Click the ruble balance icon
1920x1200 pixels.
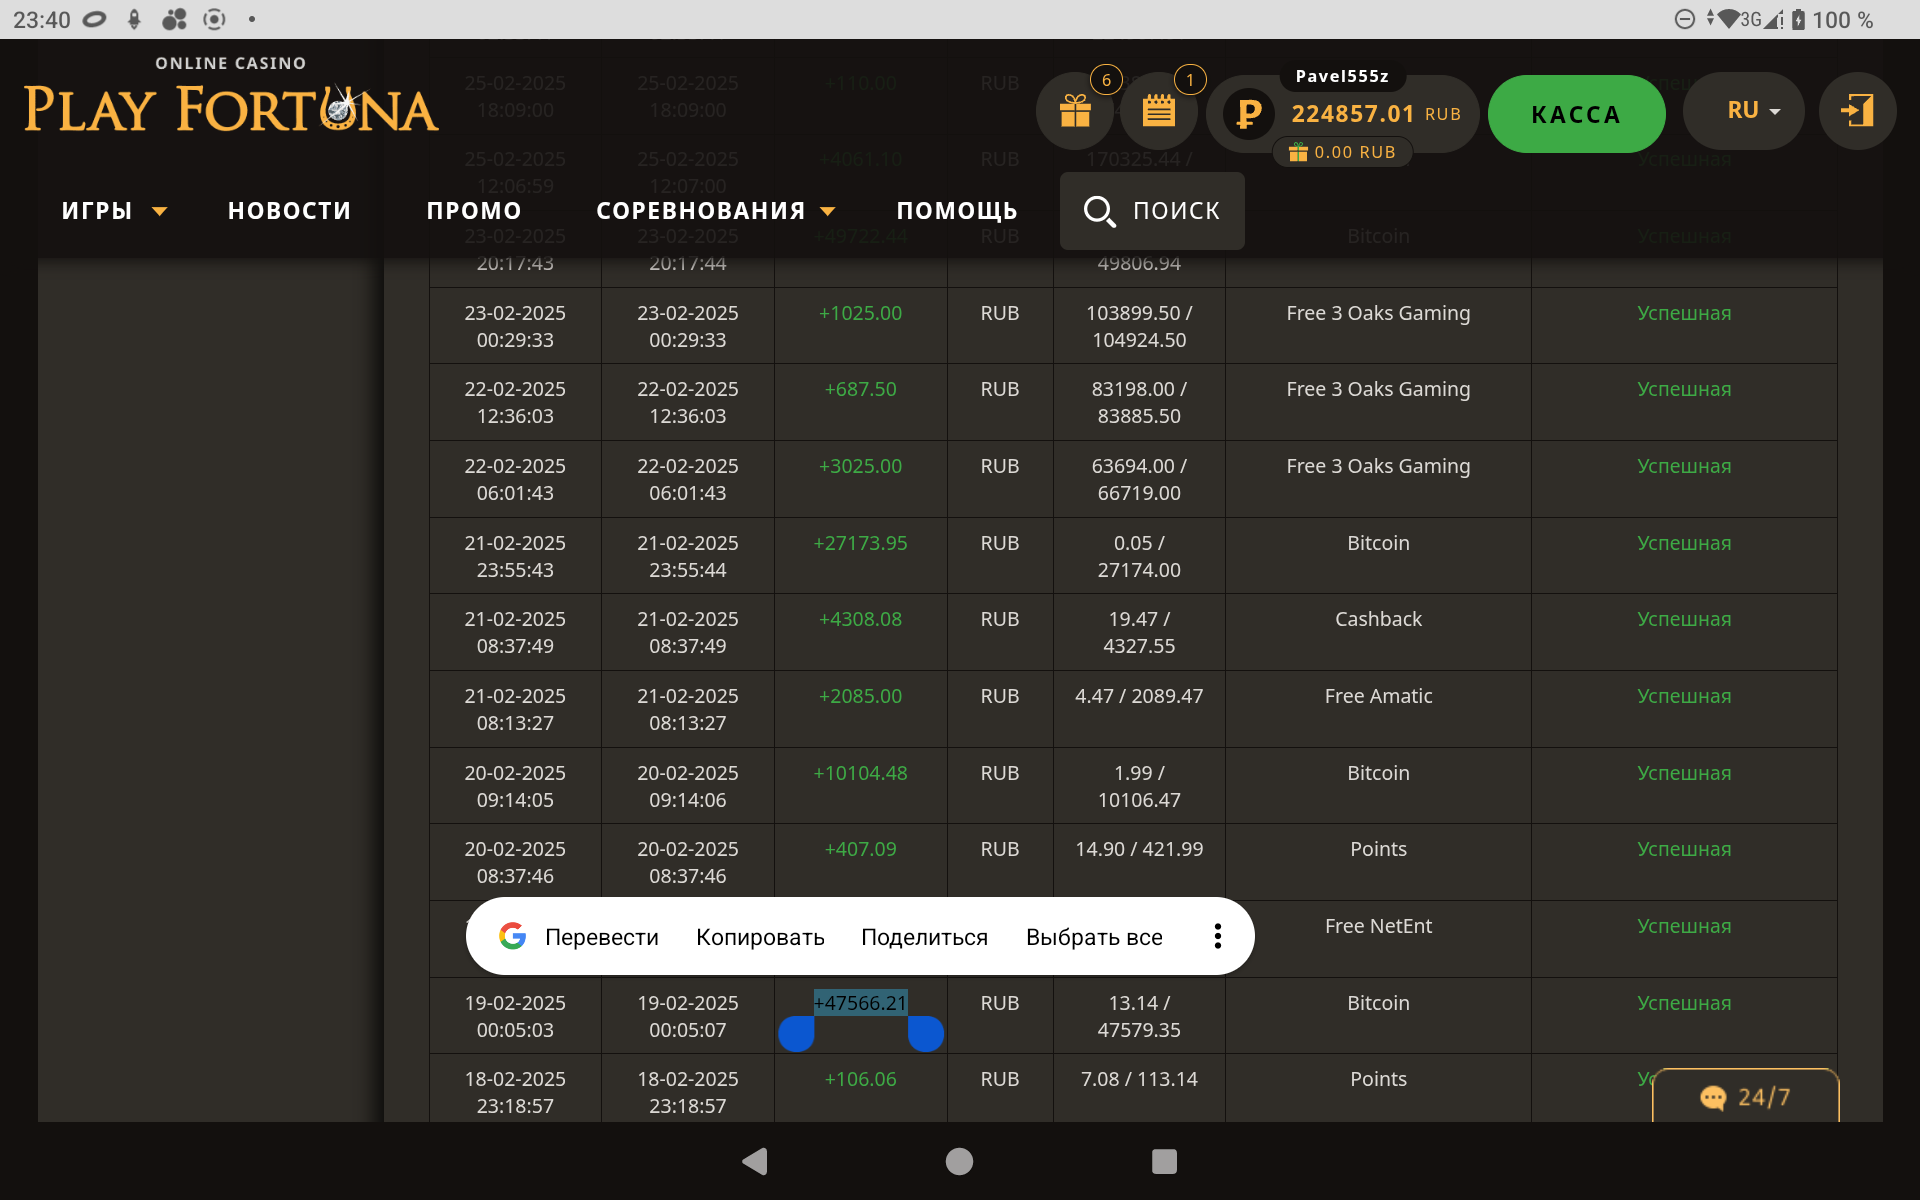pos(1248,113)
